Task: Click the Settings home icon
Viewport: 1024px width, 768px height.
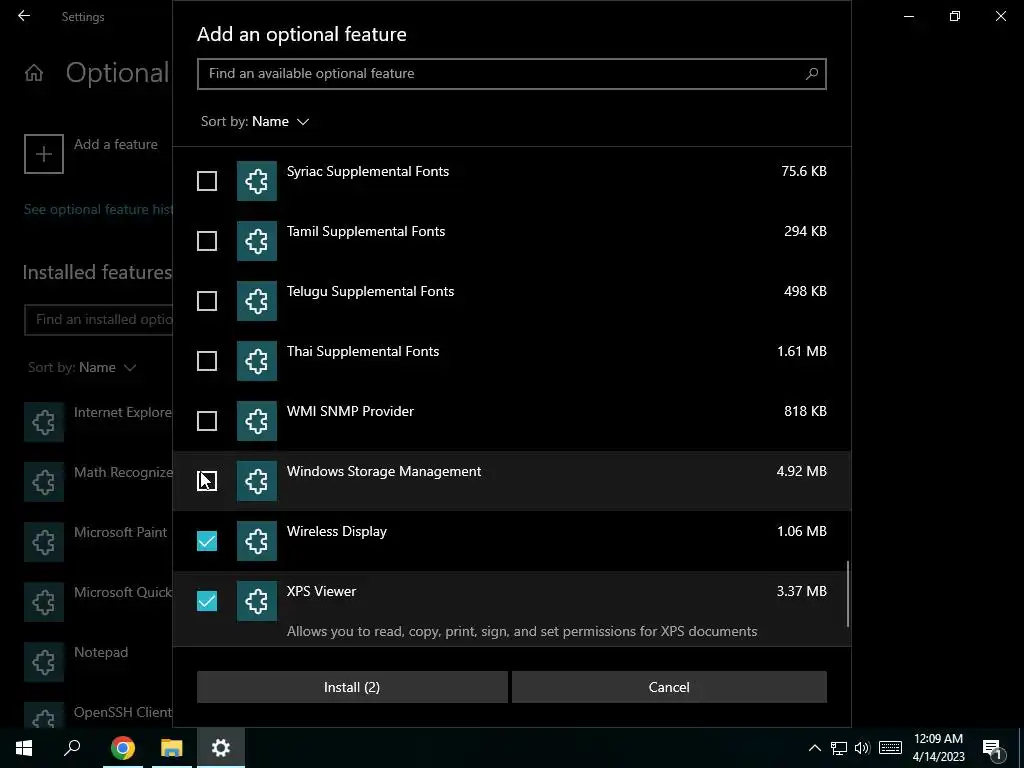Action: pos(34,73)
